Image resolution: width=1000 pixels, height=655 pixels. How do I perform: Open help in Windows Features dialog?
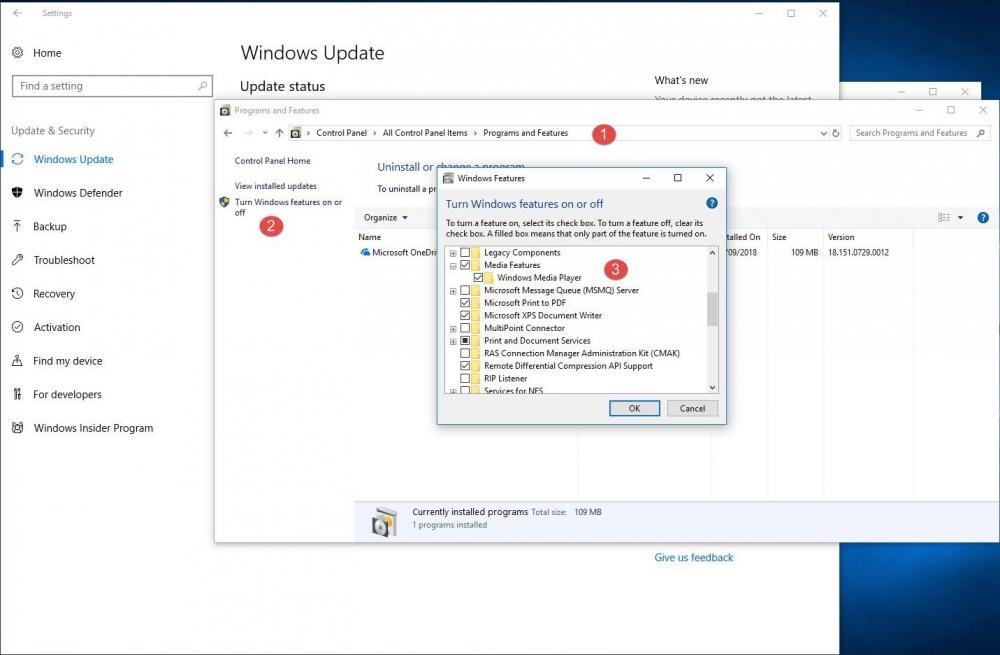(712, 203)
